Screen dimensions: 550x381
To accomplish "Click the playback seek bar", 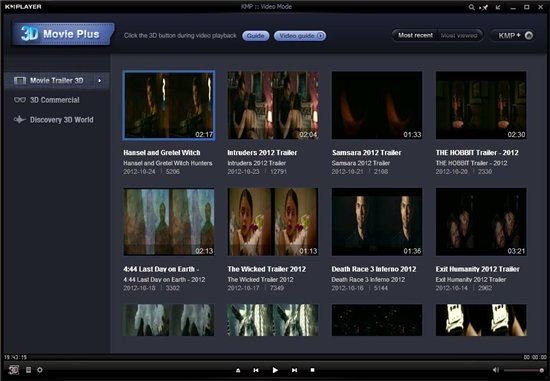I will point(275,357).
